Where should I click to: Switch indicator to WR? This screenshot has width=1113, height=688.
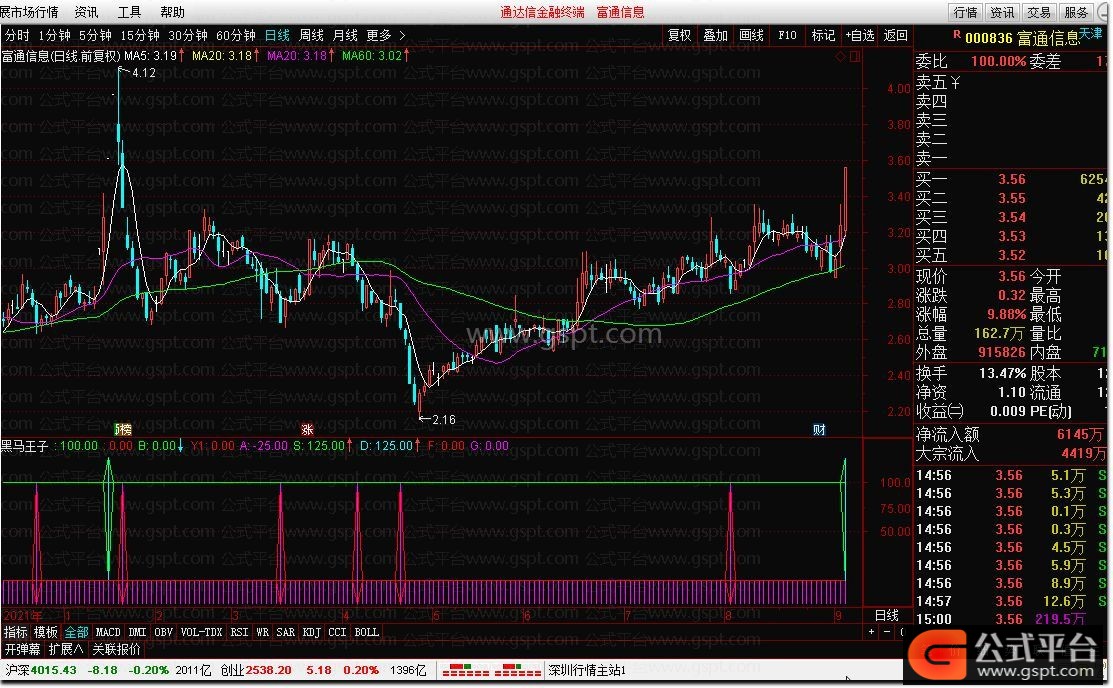(263, 632)
